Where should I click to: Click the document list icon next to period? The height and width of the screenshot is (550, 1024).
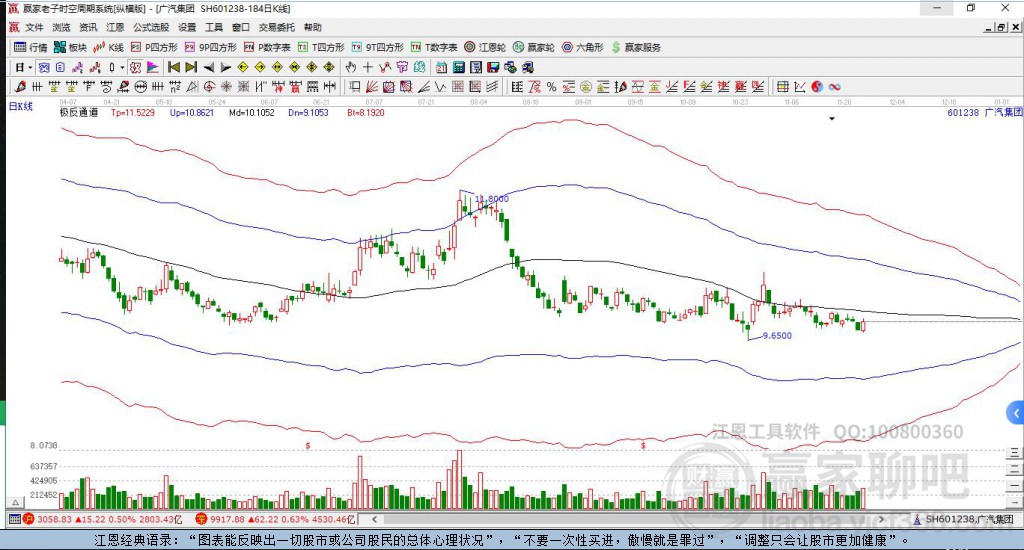60,67
